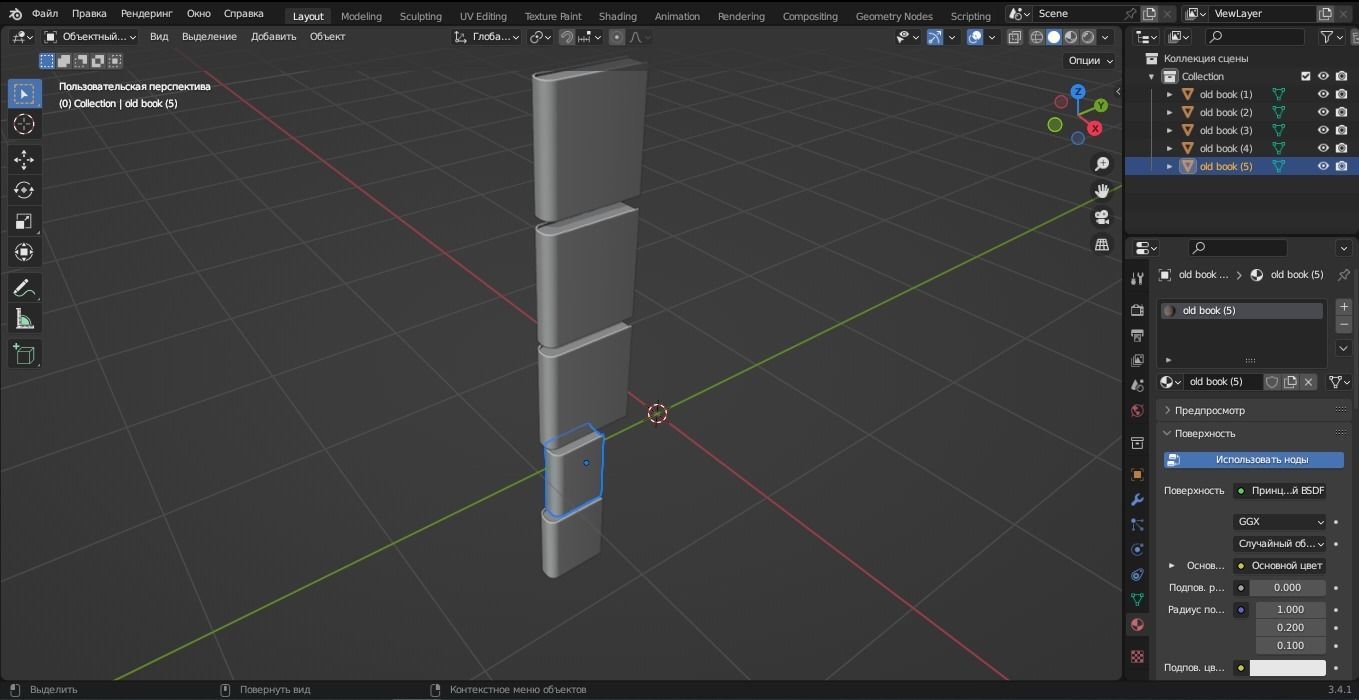
Task: Click the pan hand viewport icon
Action: [x=1102, y=191]
